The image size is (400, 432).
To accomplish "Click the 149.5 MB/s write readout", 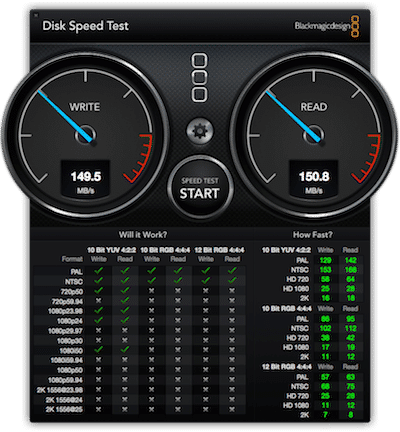I will [x=86, y=180].
